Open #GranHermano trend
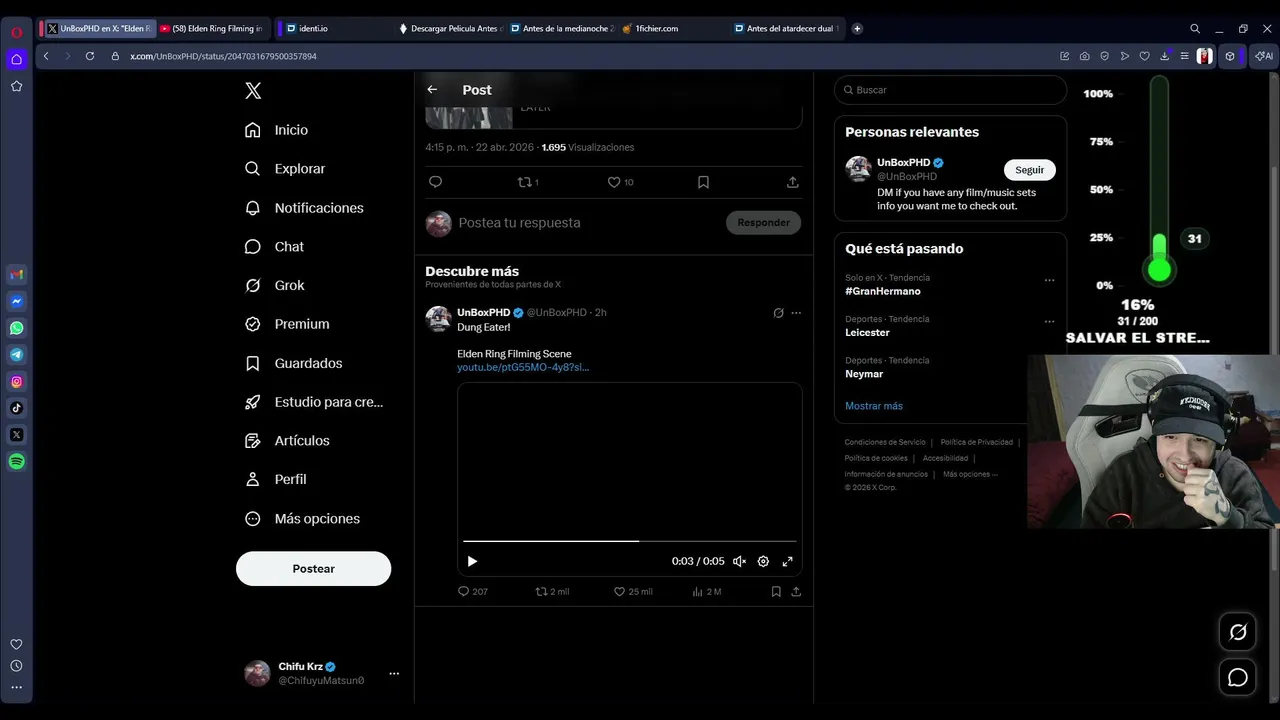 point(882,291)
